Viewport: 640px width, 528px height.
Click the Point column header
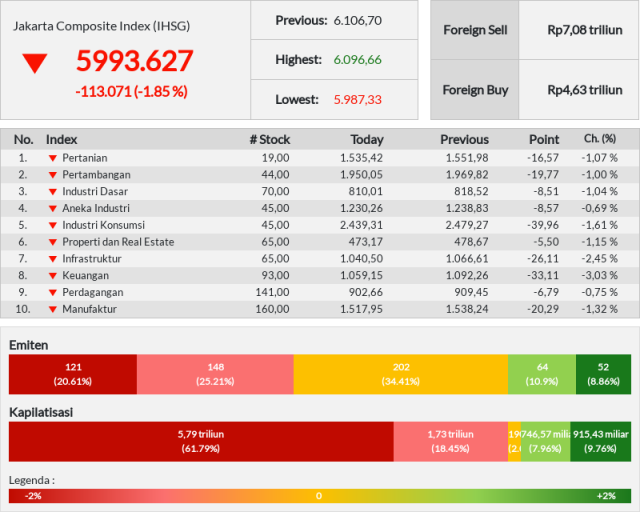[544, 140]
